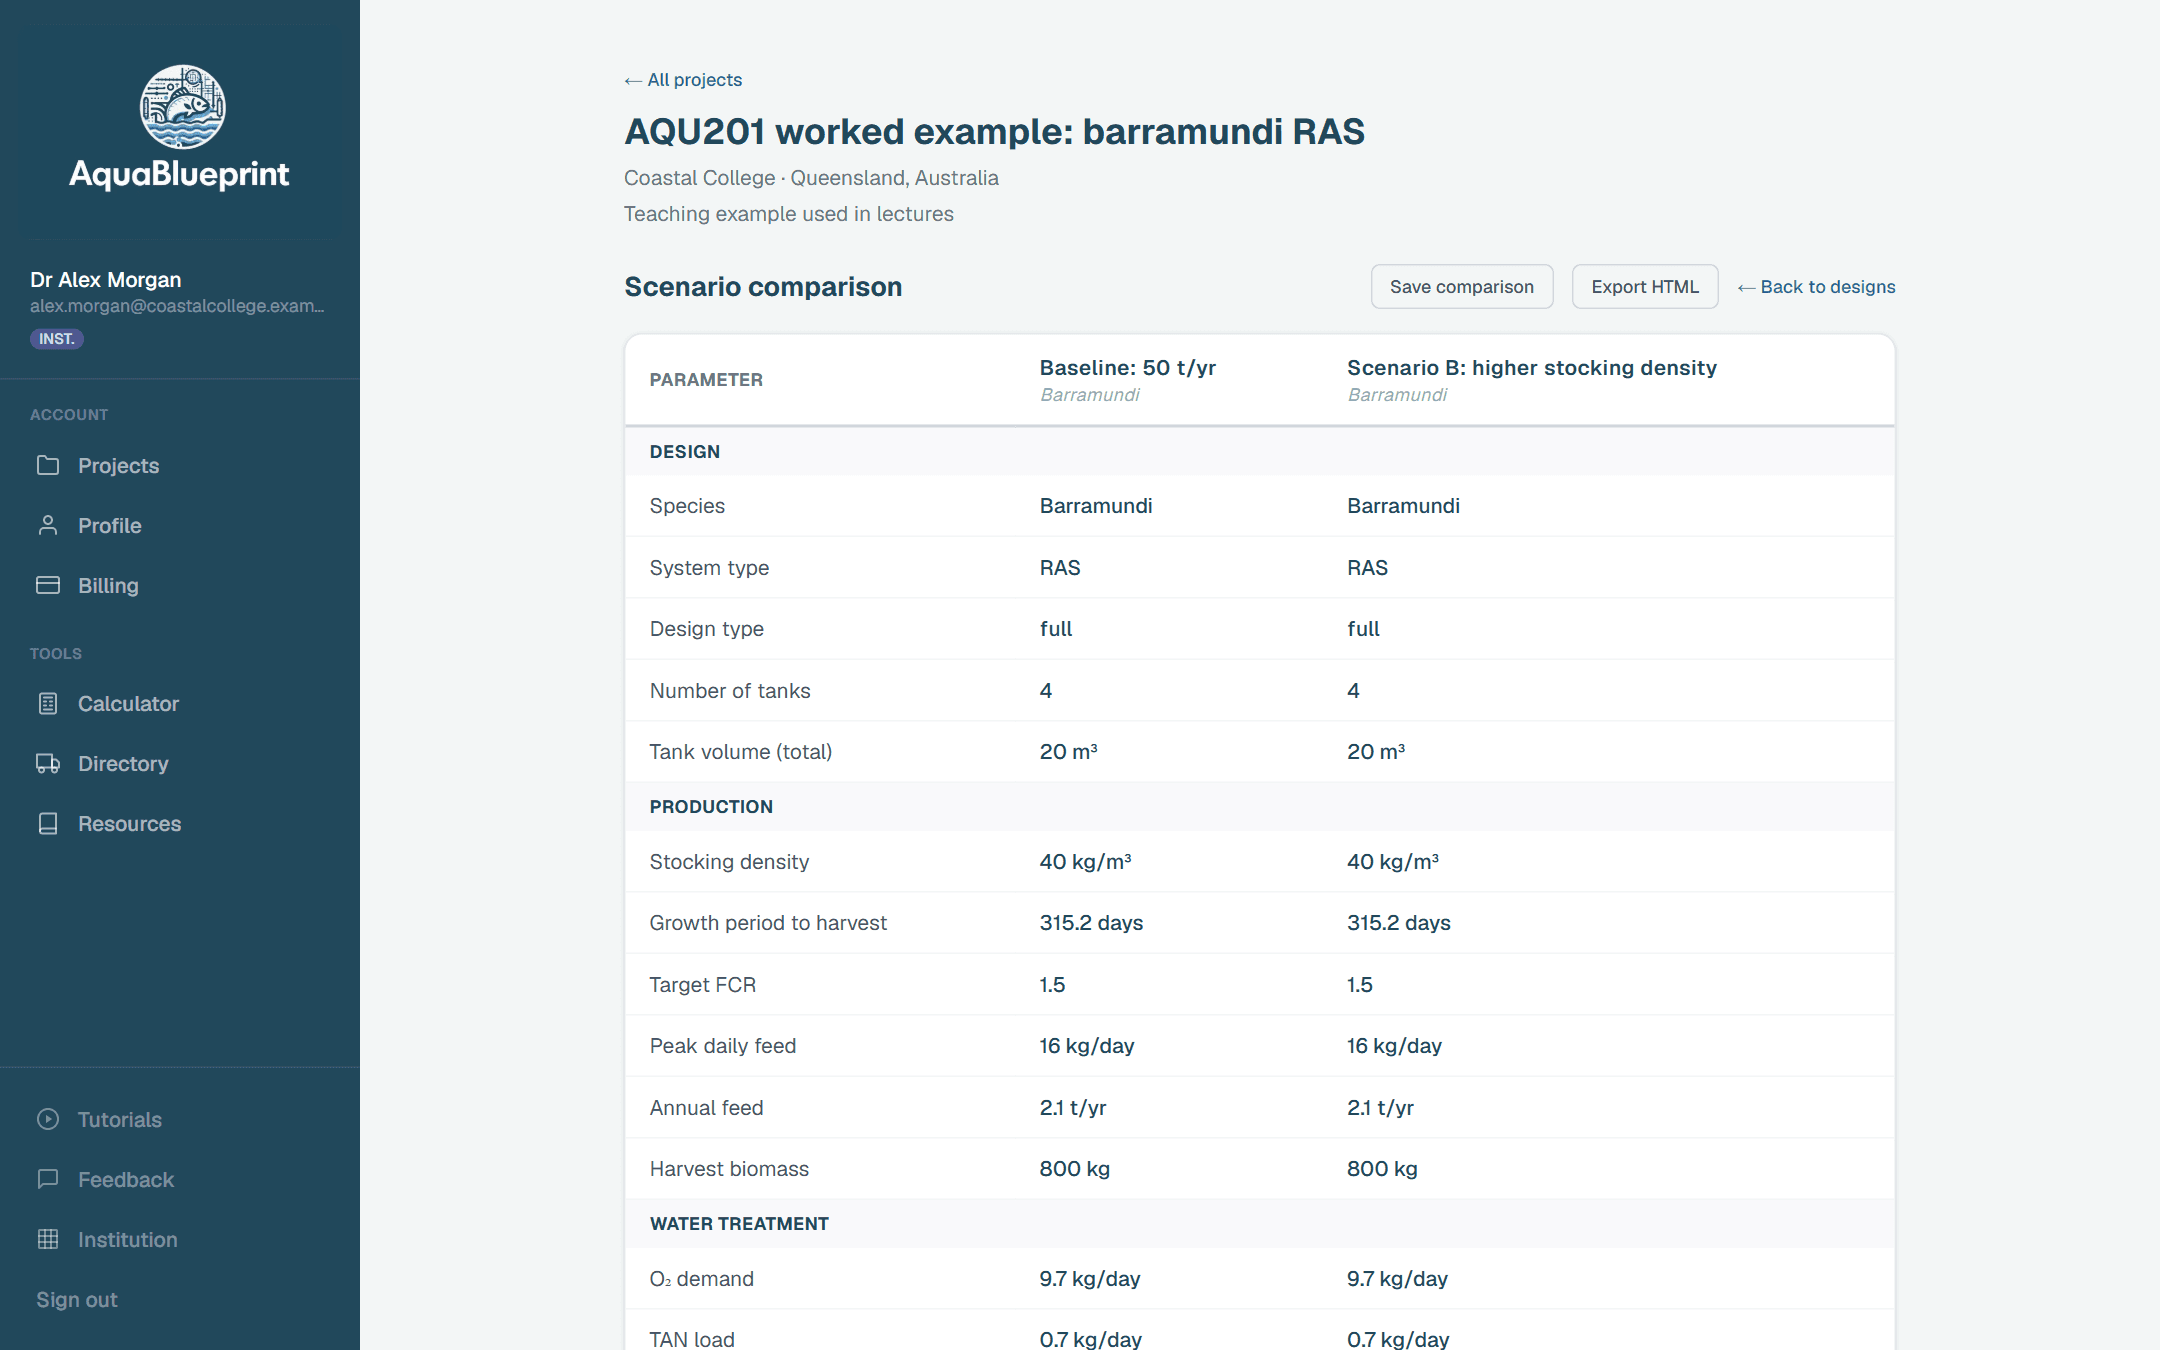Viewport: 2160px width, 1350px height.
Task: Click the Baseline: 50 t/yr column header
Action: [x=1128, y=368]
